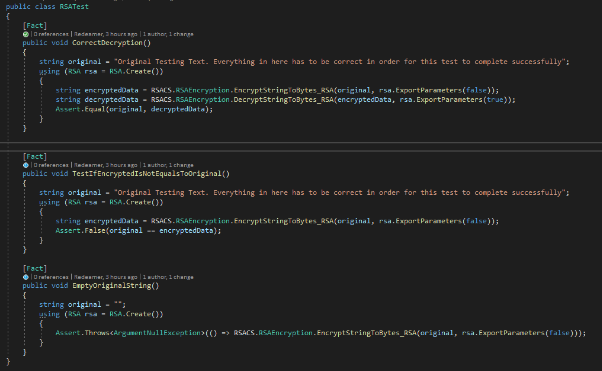602x371 pixels.
Task: Open 'Redeemer, 3 hours ago' CodeLens above TestIfEncryptedIsNotEqualsToOriginal
Action: pyautogui.click(x=105, y=165)
